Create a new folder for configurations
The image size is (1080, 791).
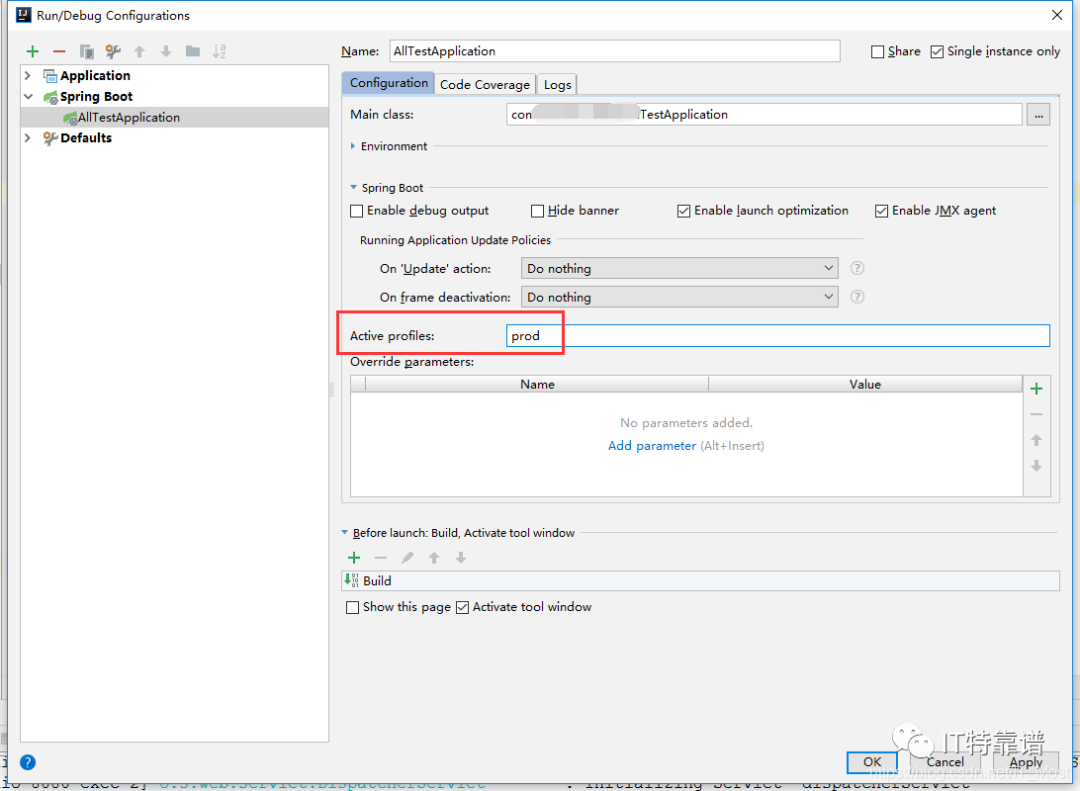click(x=193, y=52)
